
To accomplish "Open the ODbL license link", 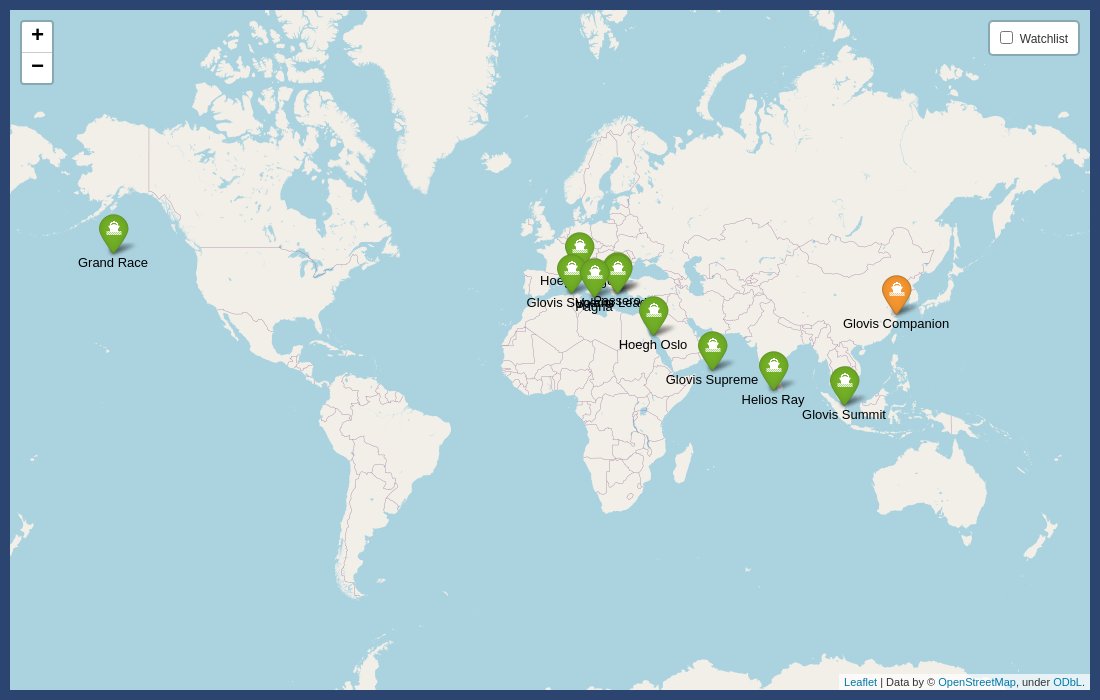I will (x=1067, y=682).
